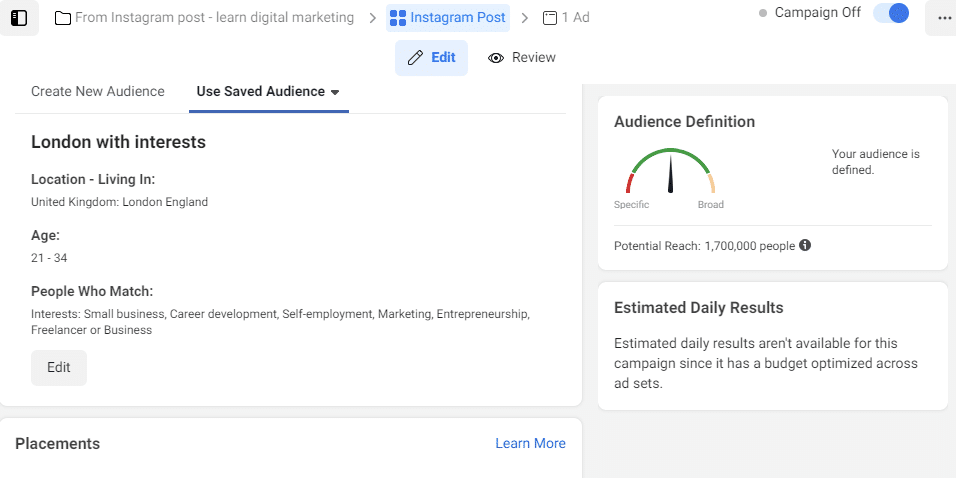Click the Audience Definition heading

tap(684, 122)
